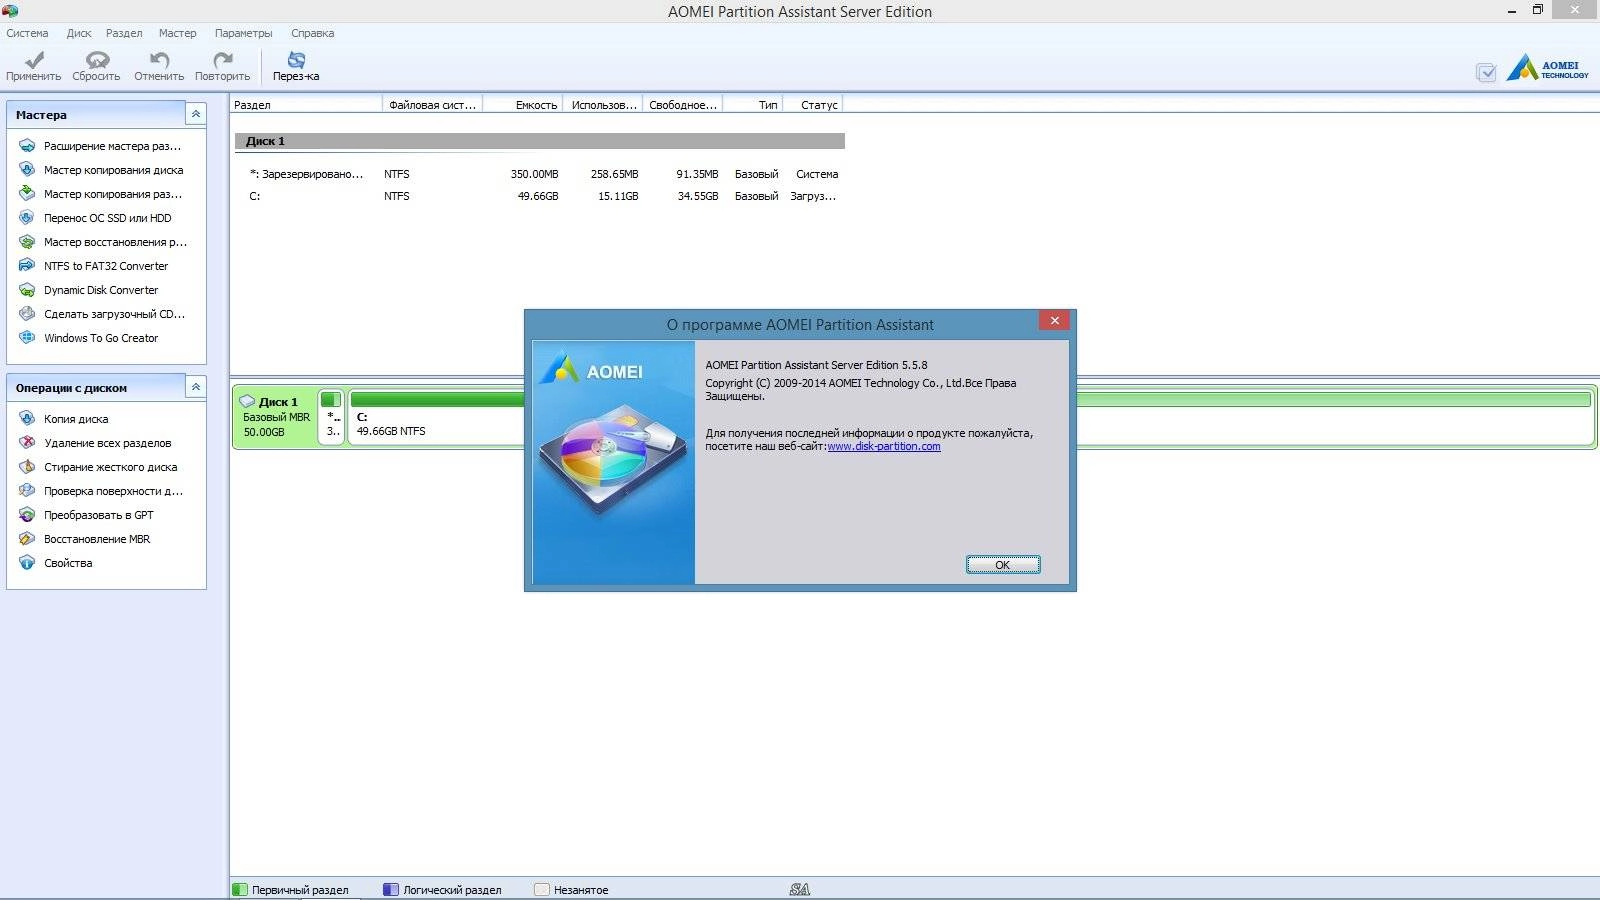This screenshot has width=1600, height=900.
Task: Click the Применить (Apply) toolbar icon
Action: click(34, 60)
